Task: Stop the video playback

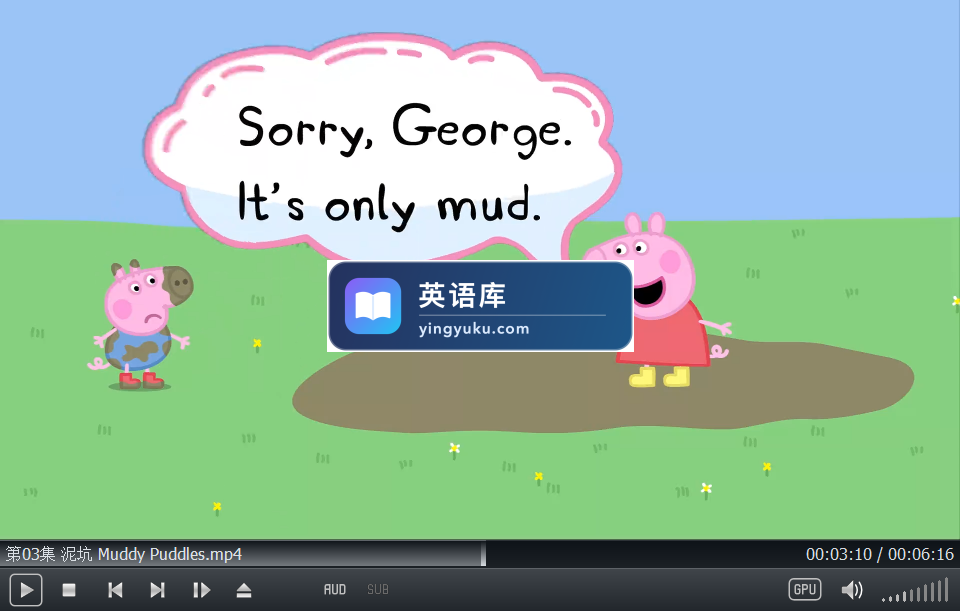Action: (x=69, y=590)
